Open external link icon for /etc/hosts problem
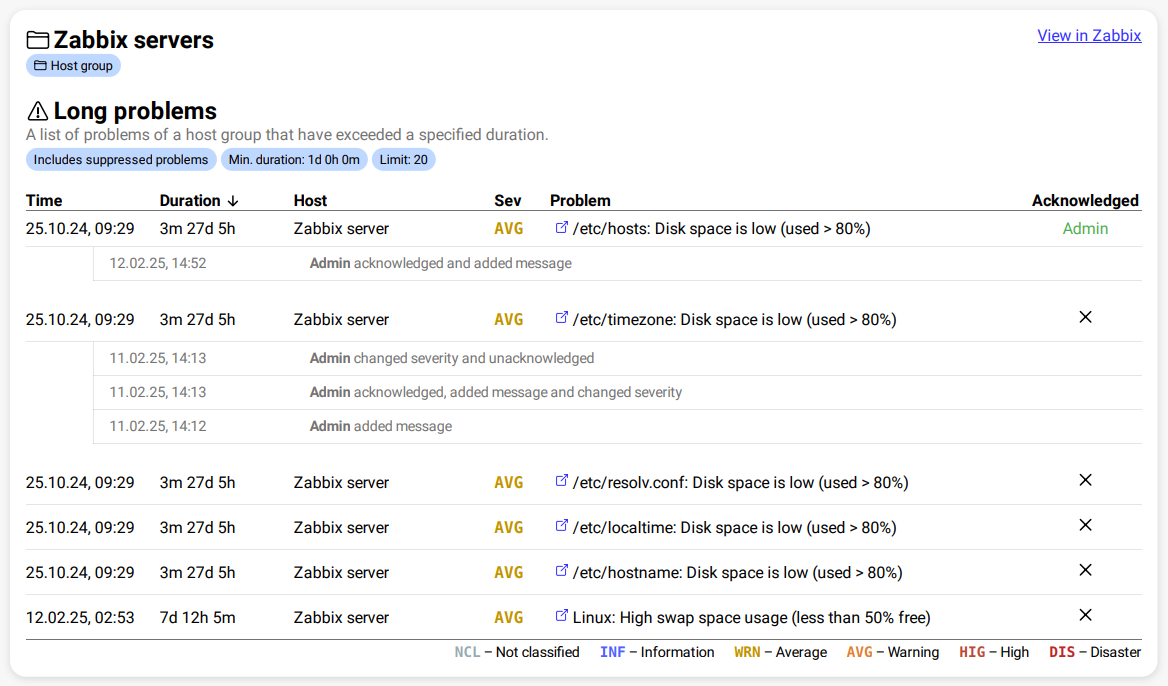1168x686 pixels. (x=561, y=228)
